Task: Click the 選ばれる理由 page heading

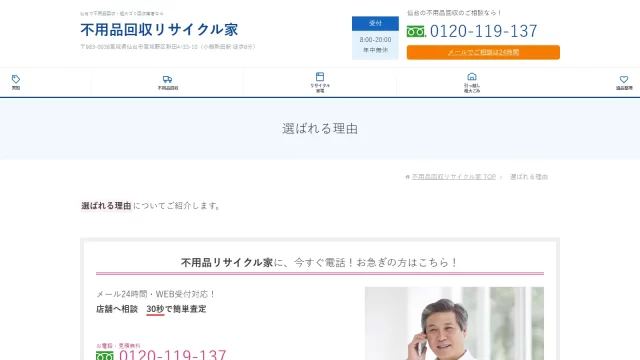Action: (x=320, y=129)
